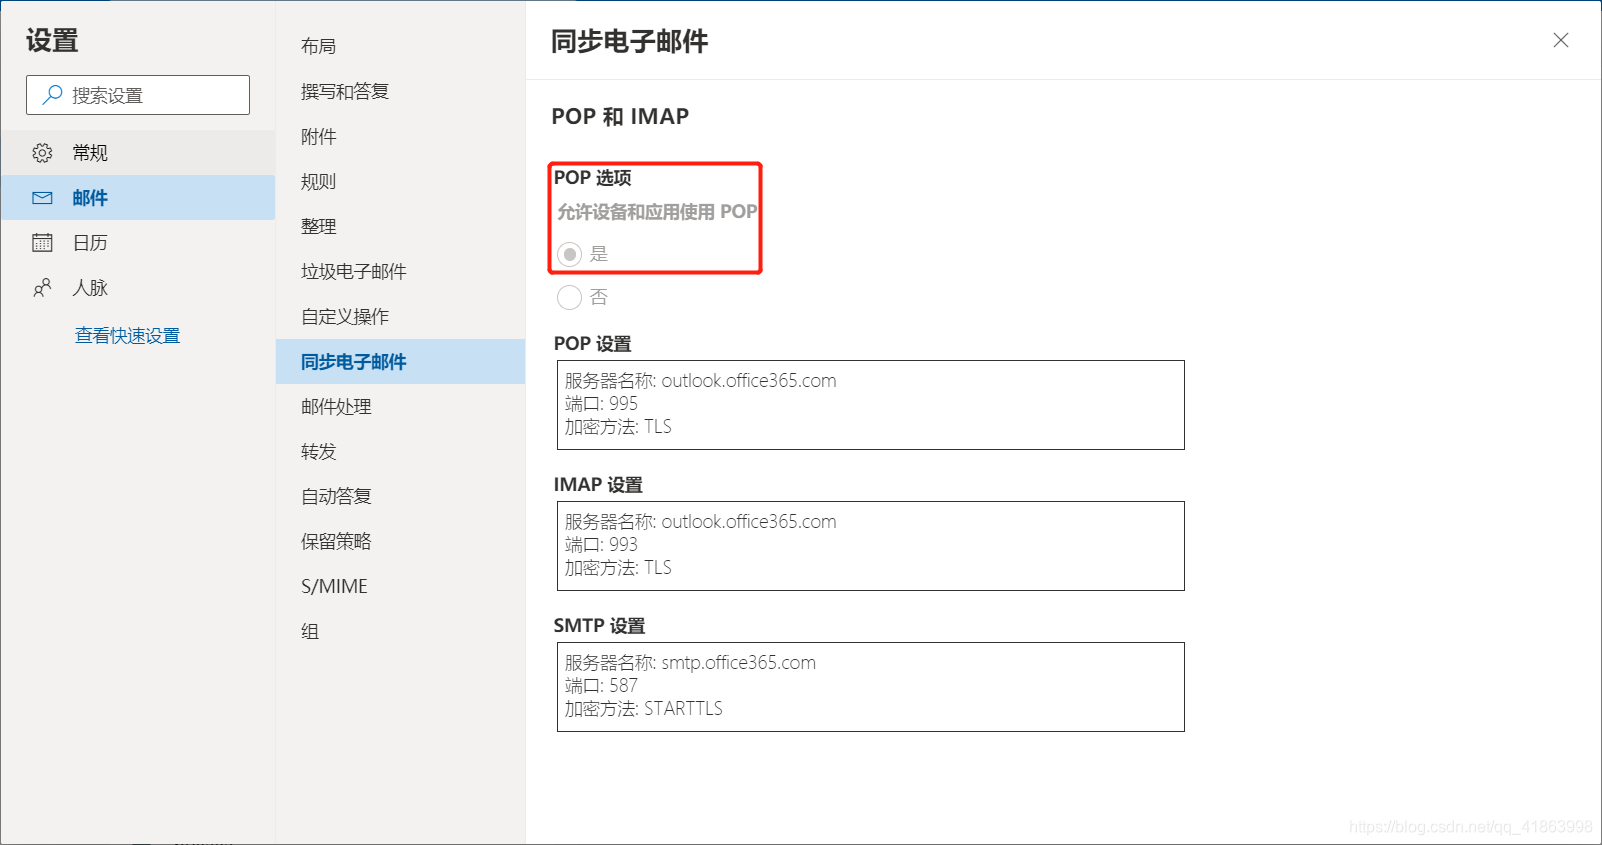Open the 人脉 settings category
Screen dimensions: 1602x845
click(138, 288)
